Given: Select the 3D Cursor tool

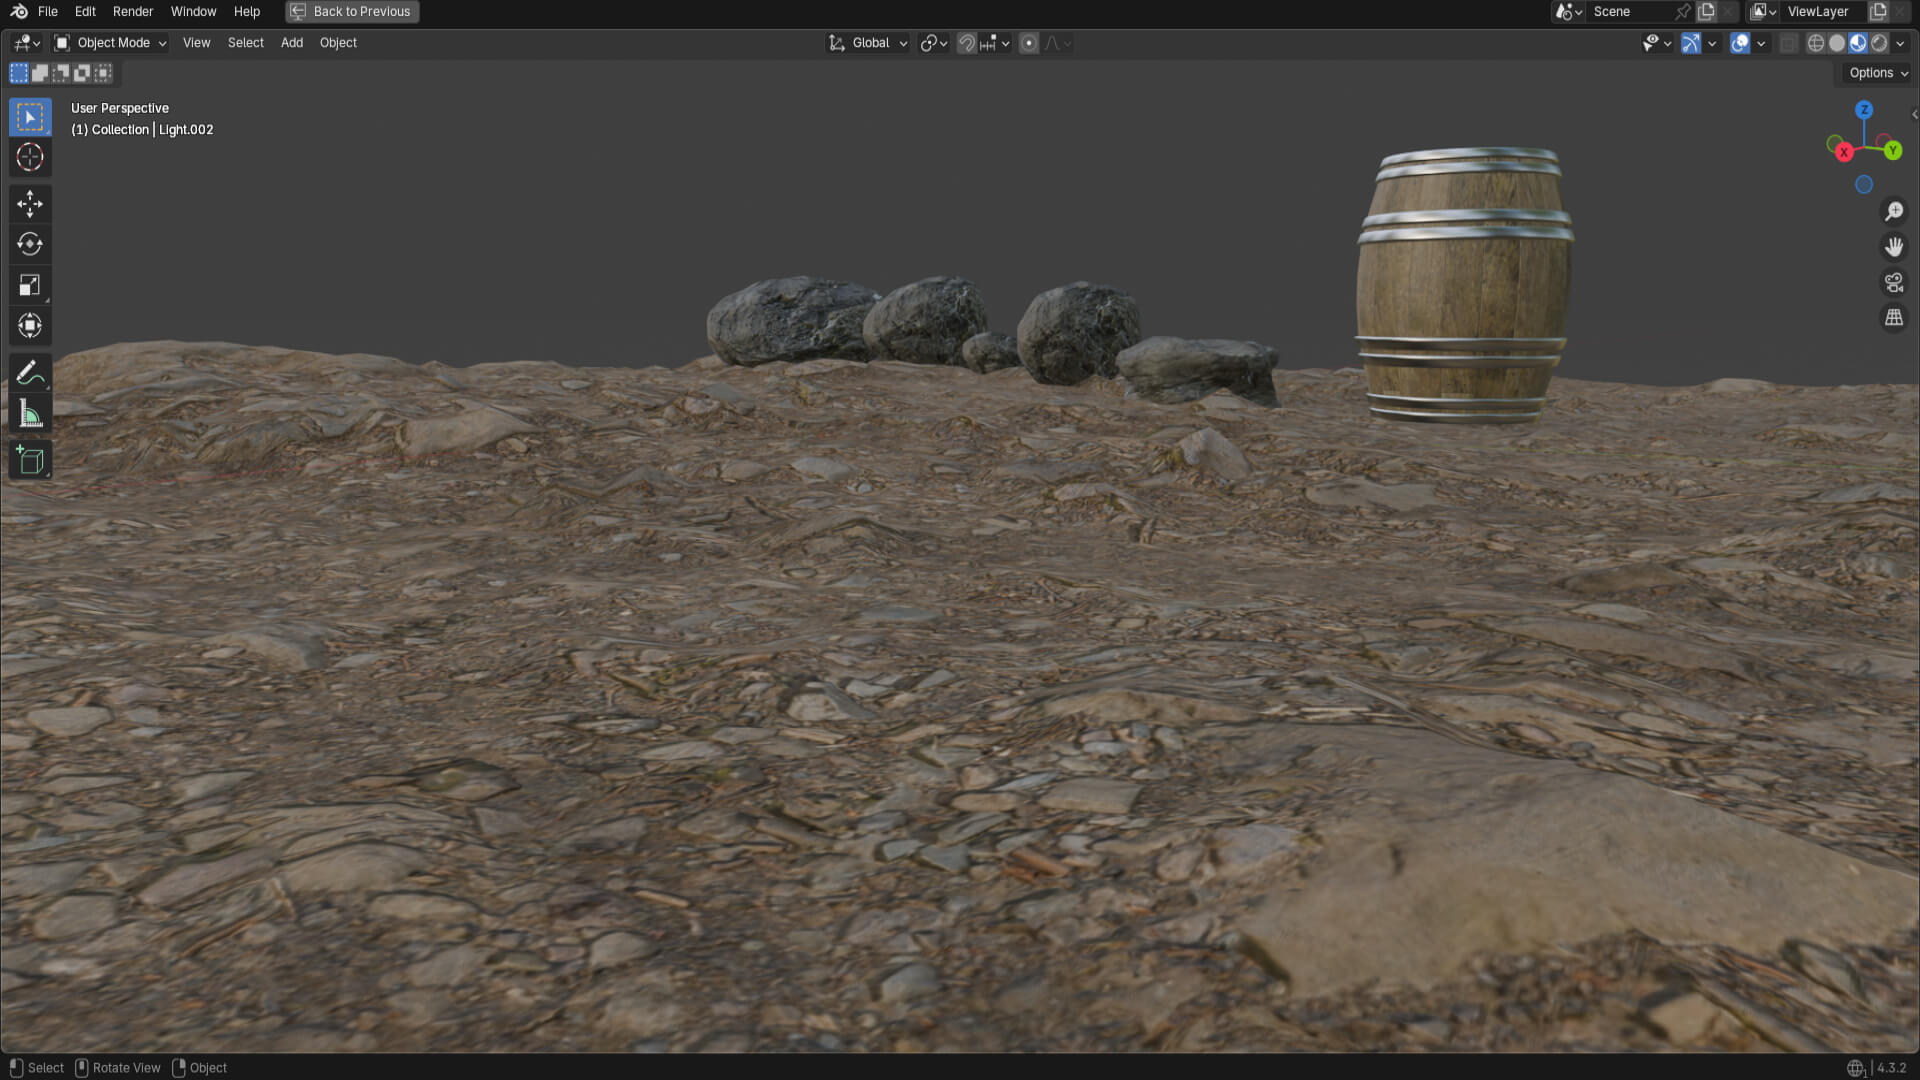Looking at the screenshot, I should (30, 157).
